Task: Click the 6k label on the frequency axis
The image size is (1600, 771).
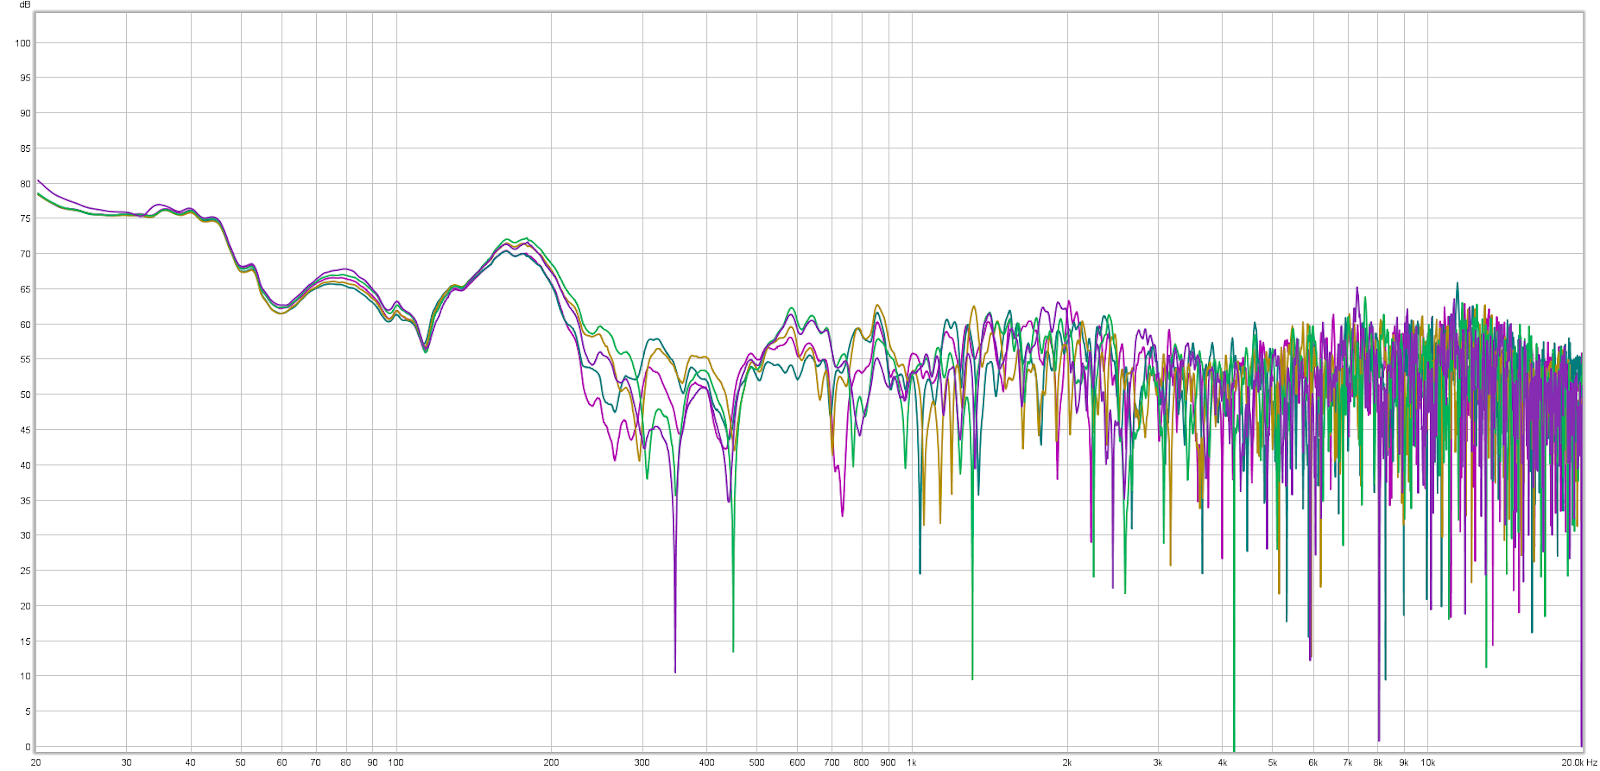Action: [x=1313, y=762]
